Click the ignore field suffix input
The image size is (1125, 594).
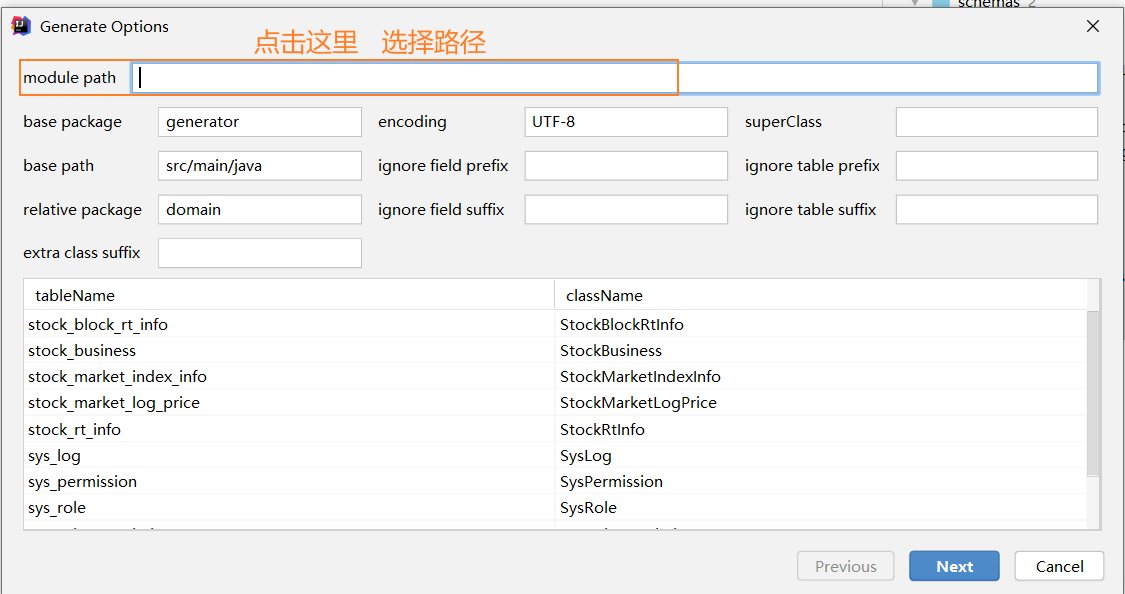626,209
